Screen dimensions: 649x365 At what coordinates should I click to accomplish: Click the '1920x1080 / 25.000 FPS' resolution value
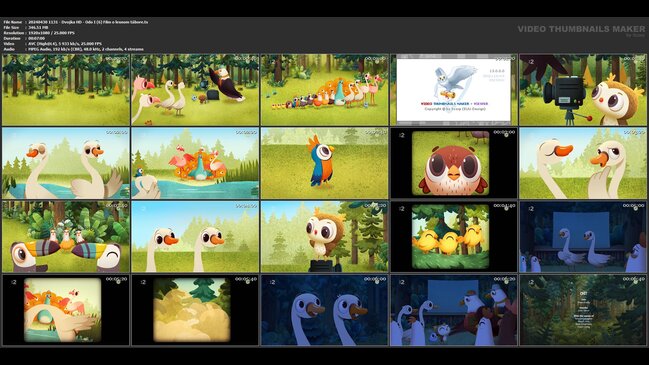(51, 33)
